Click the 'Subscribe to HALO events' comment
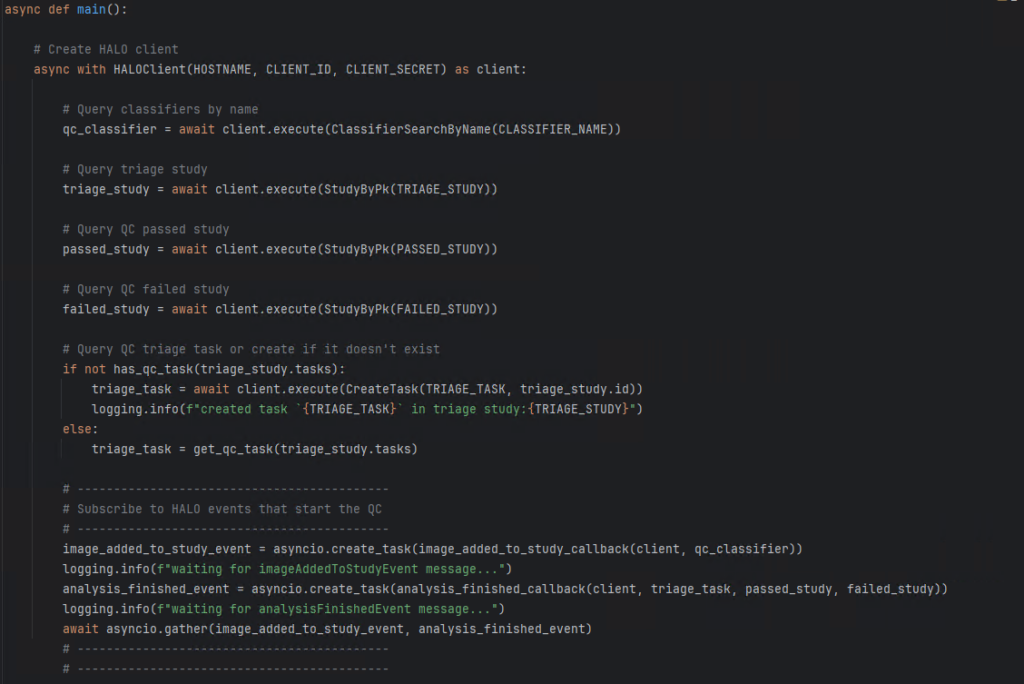Viewport: 1024px width, 684px height. coord(221,509)
